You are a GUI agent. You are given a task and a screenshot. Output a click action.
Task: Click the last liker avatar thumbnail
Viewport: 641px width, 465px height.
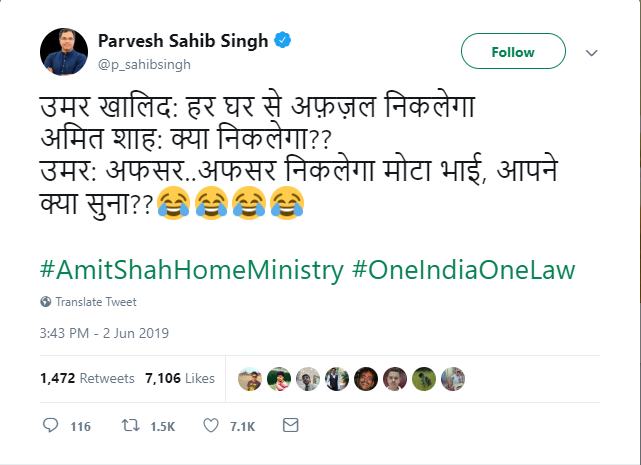coord(455,379)
